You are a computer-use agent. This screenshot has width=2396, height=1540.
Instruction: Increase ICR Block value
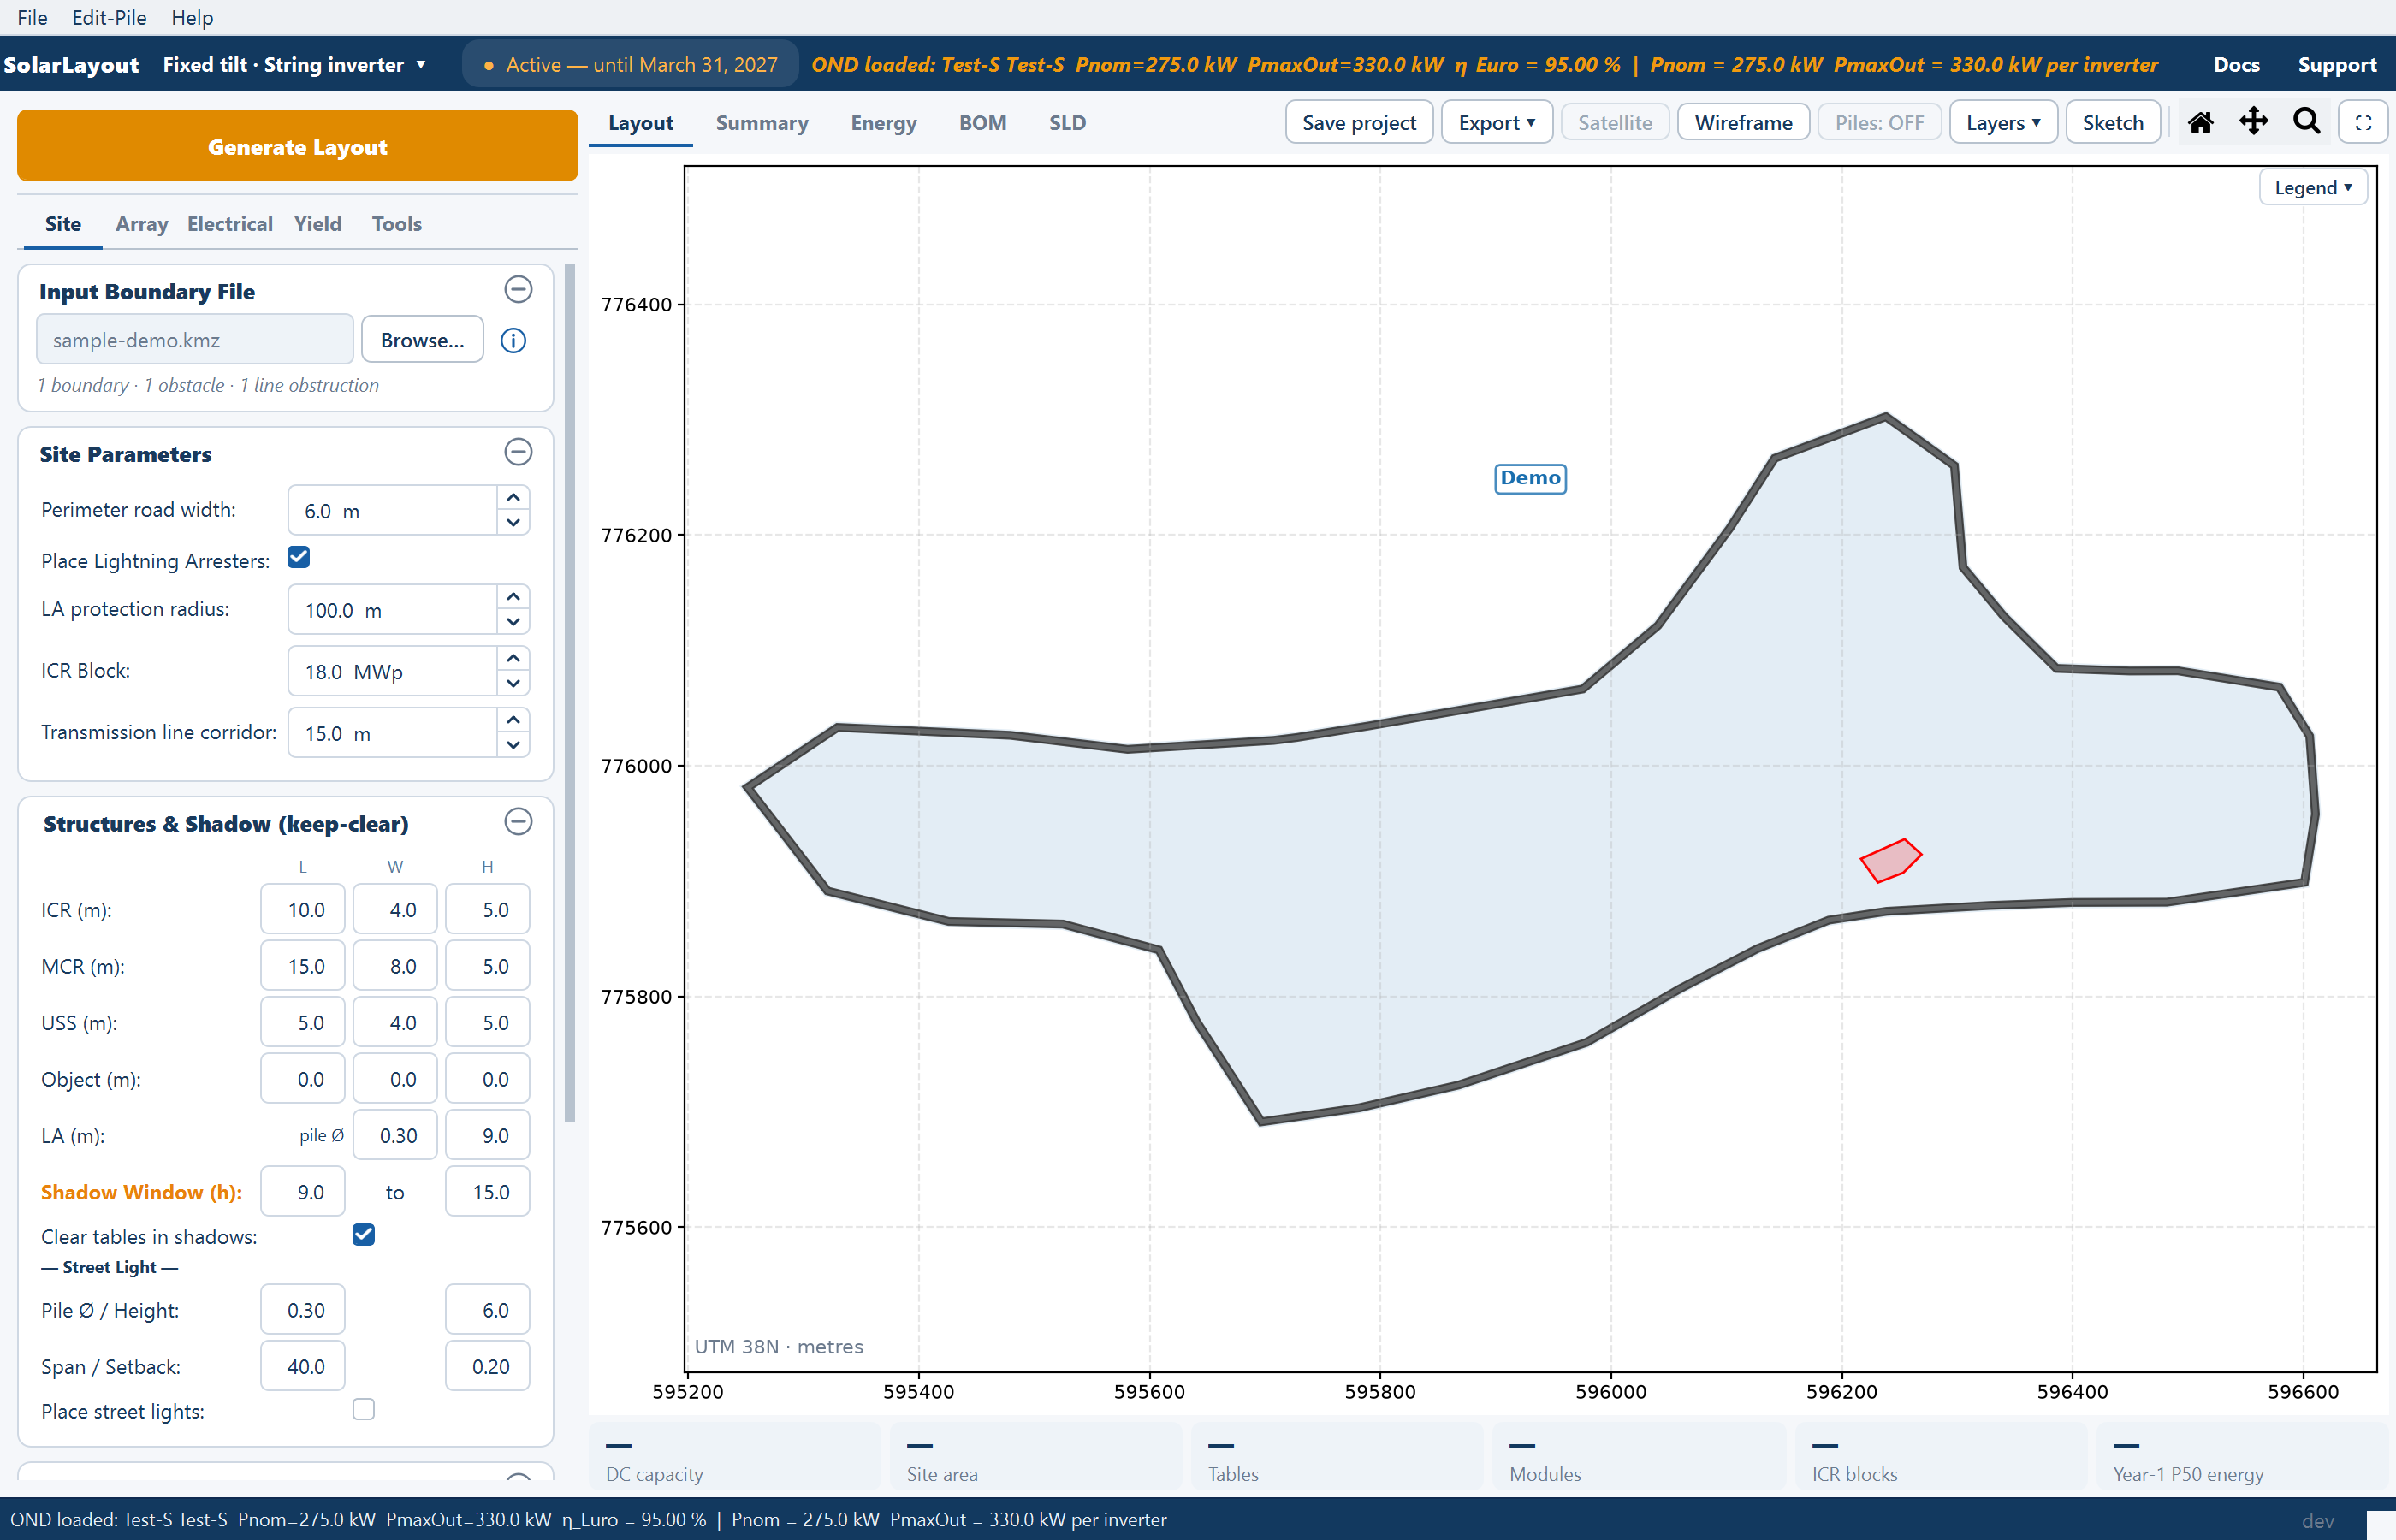pos(513,659)
